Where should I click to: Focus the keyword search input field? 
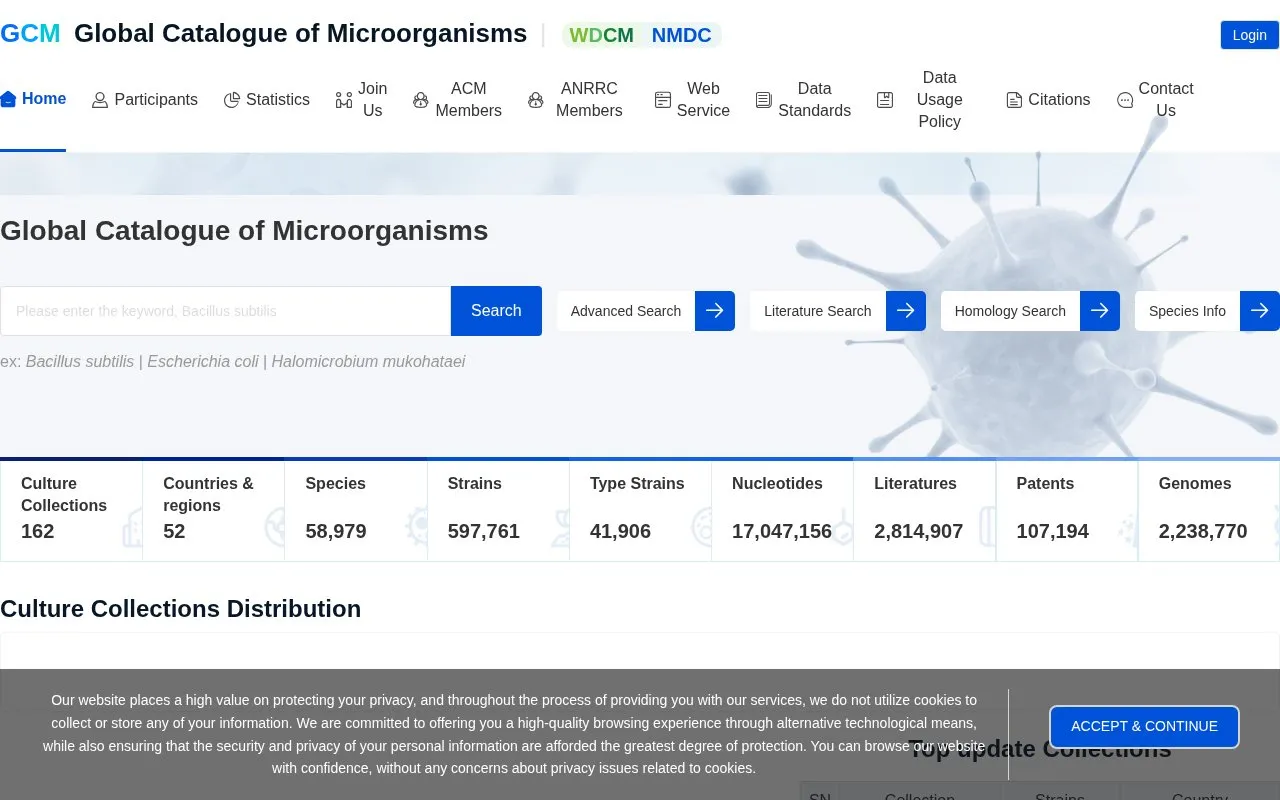point(226,311)
